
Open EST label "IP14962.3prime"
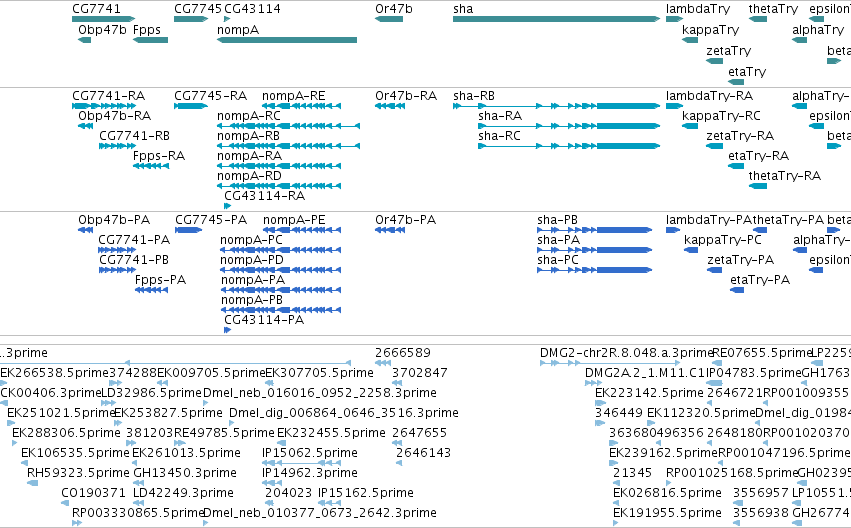(310, 473)
